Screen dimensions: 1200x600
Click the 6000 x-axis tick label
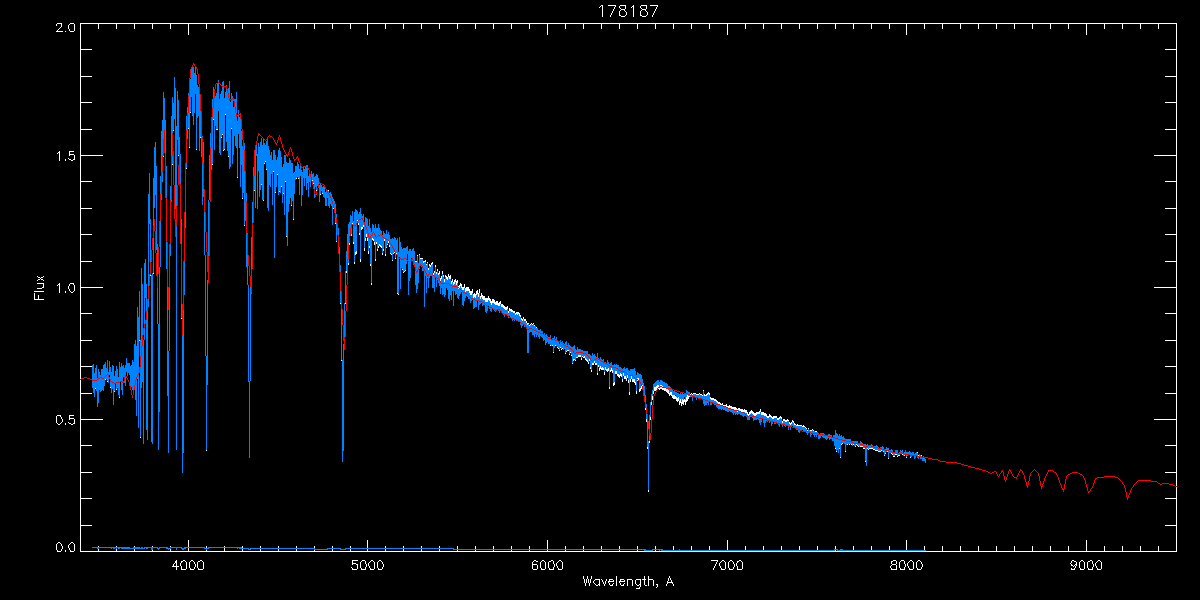[547, 565]
